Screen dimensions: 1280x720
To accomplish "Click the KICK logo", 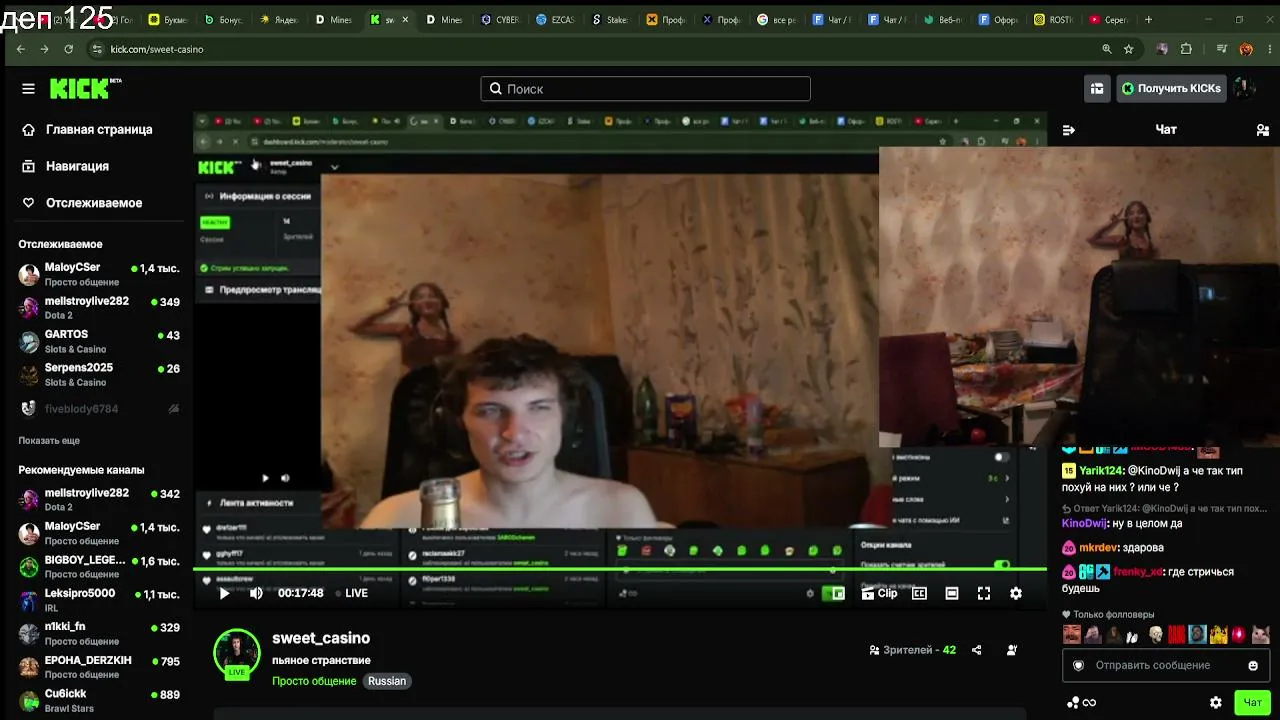I will [85, 88].
